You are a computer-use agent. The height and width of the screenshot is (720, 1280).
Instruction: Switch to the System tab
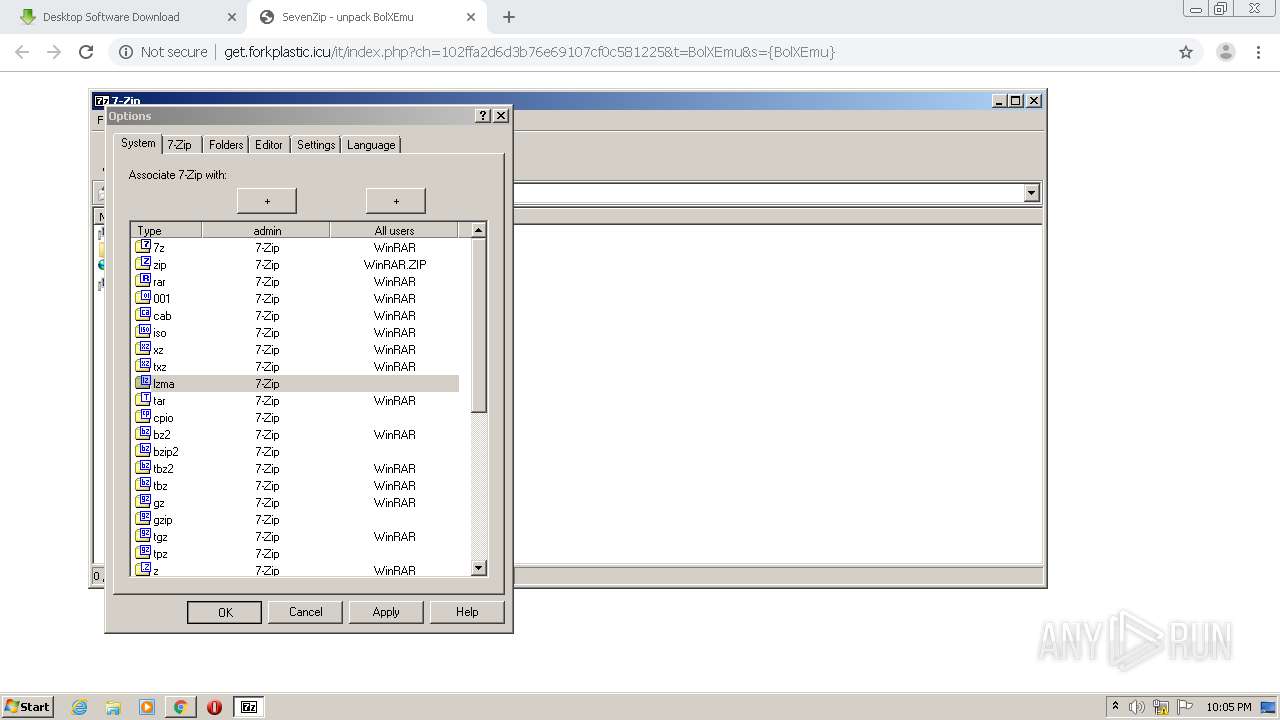pos(138,143)
